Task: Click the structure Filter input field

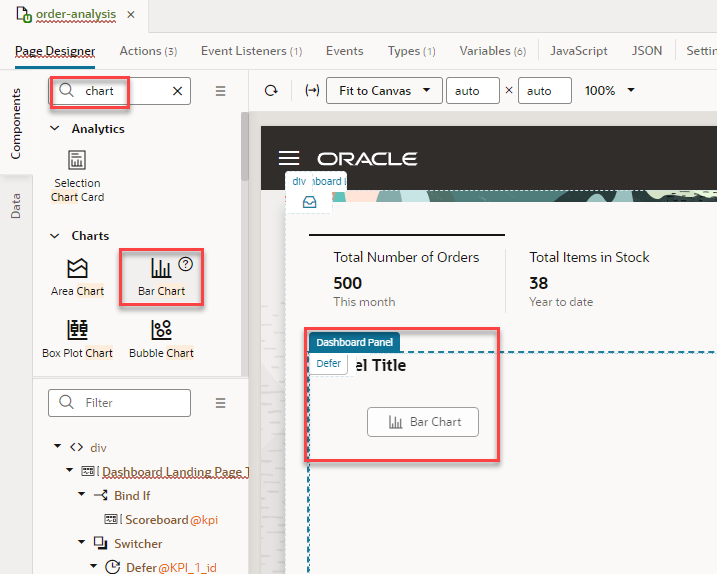Action: (120, 403)
